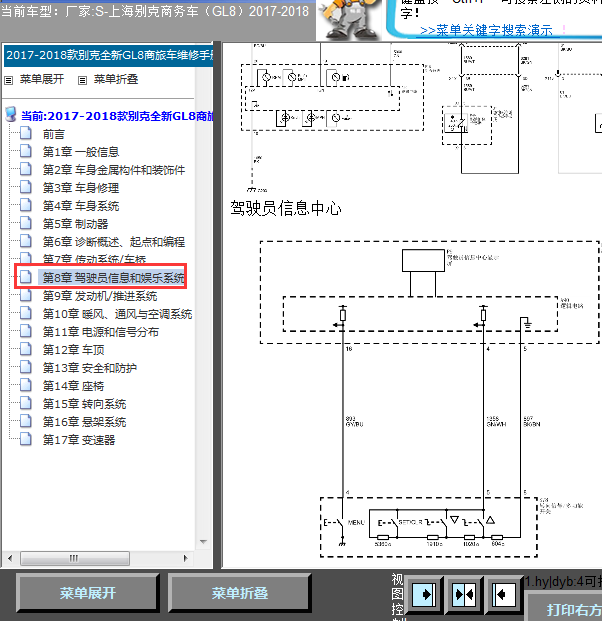The image size is (602, 624).
Task: Click the small icon before top 菜单展开
Action: pos(8,80)
